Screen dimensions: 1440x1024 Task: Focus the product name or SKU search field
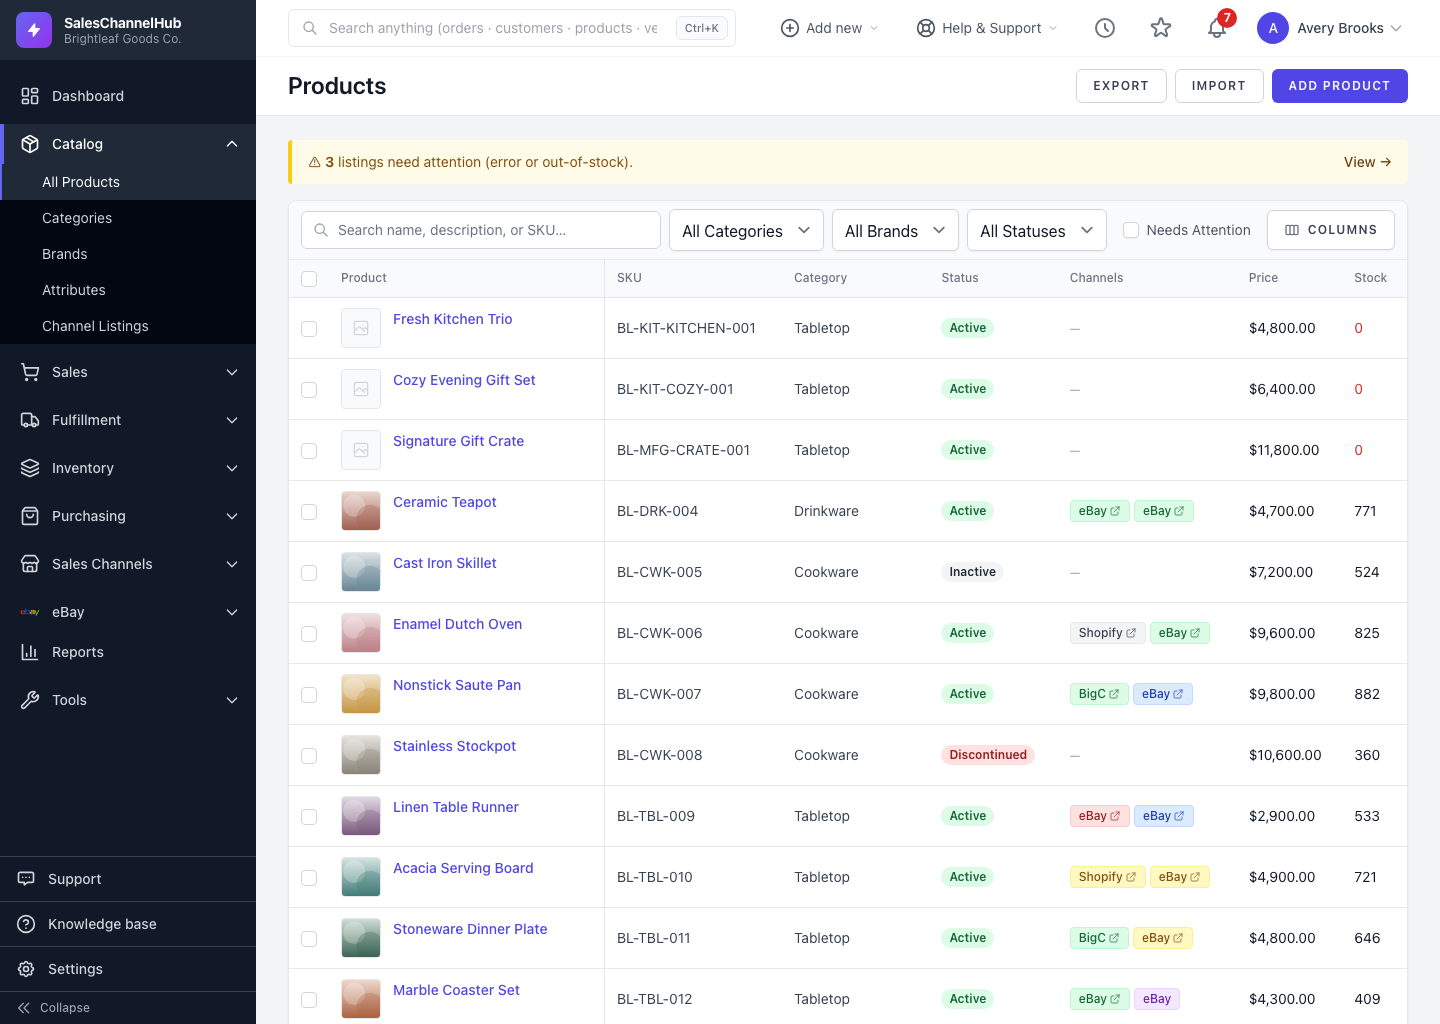[481, 230]
